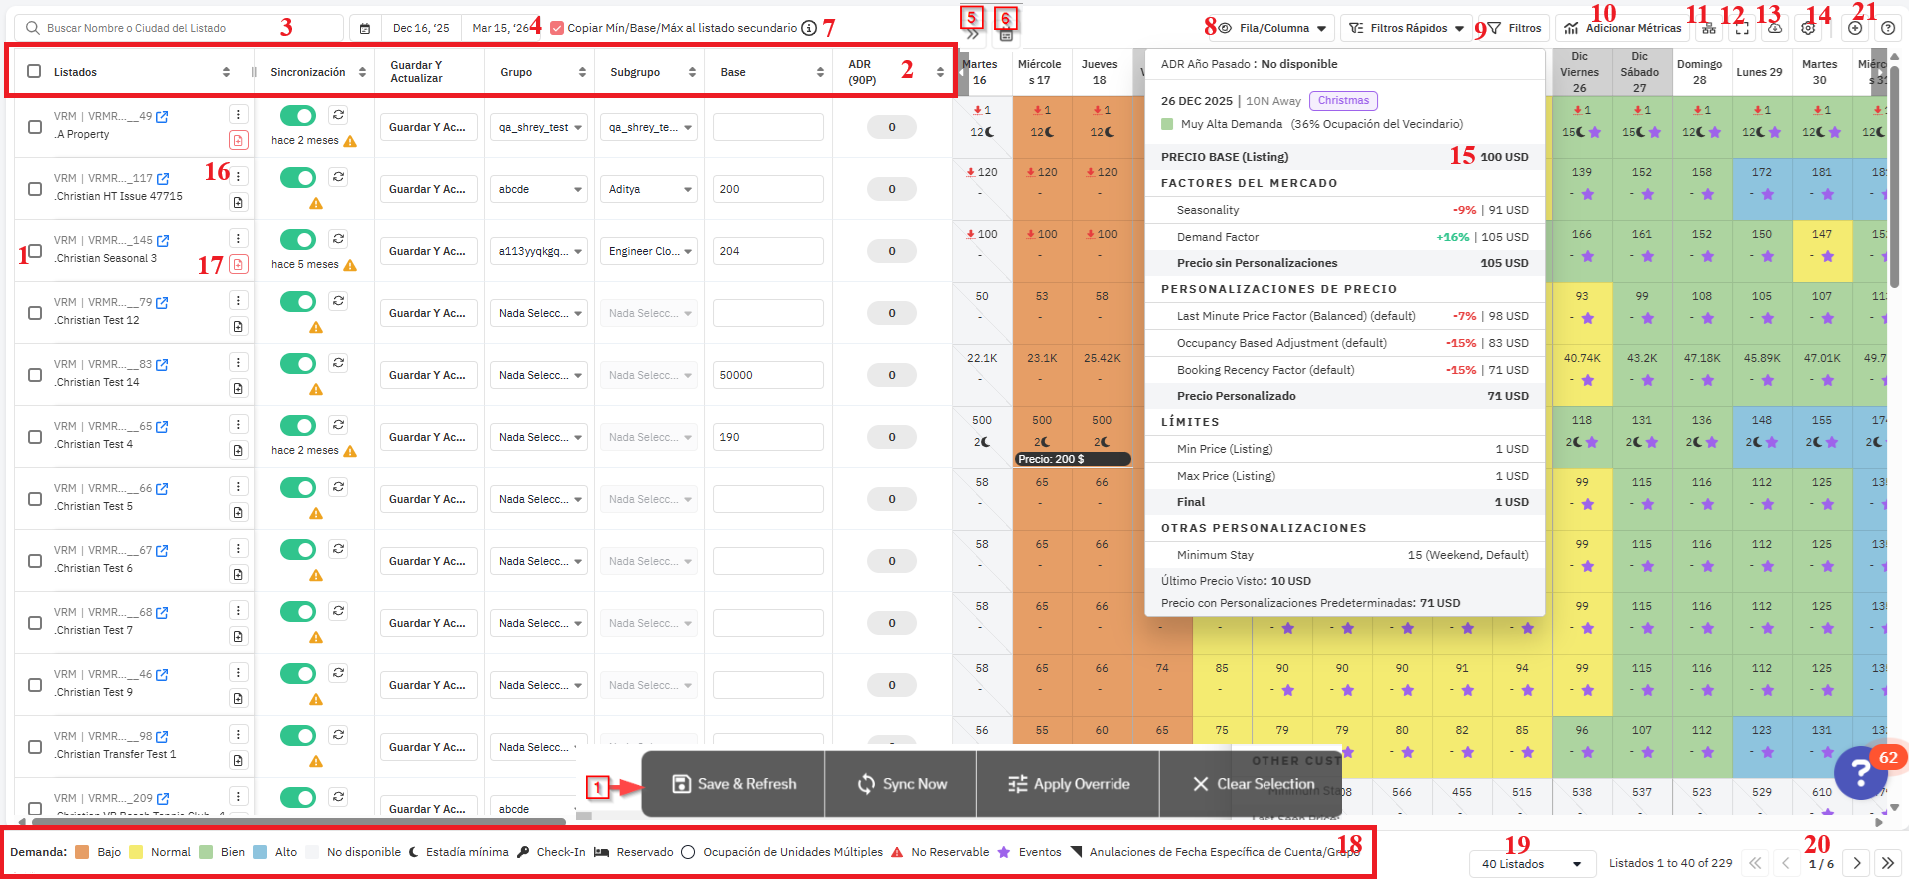Open three-dot menu for Christian HT Issue 47715
Image resolution: width=1909 pixels, height=889 pixels.
238,176
